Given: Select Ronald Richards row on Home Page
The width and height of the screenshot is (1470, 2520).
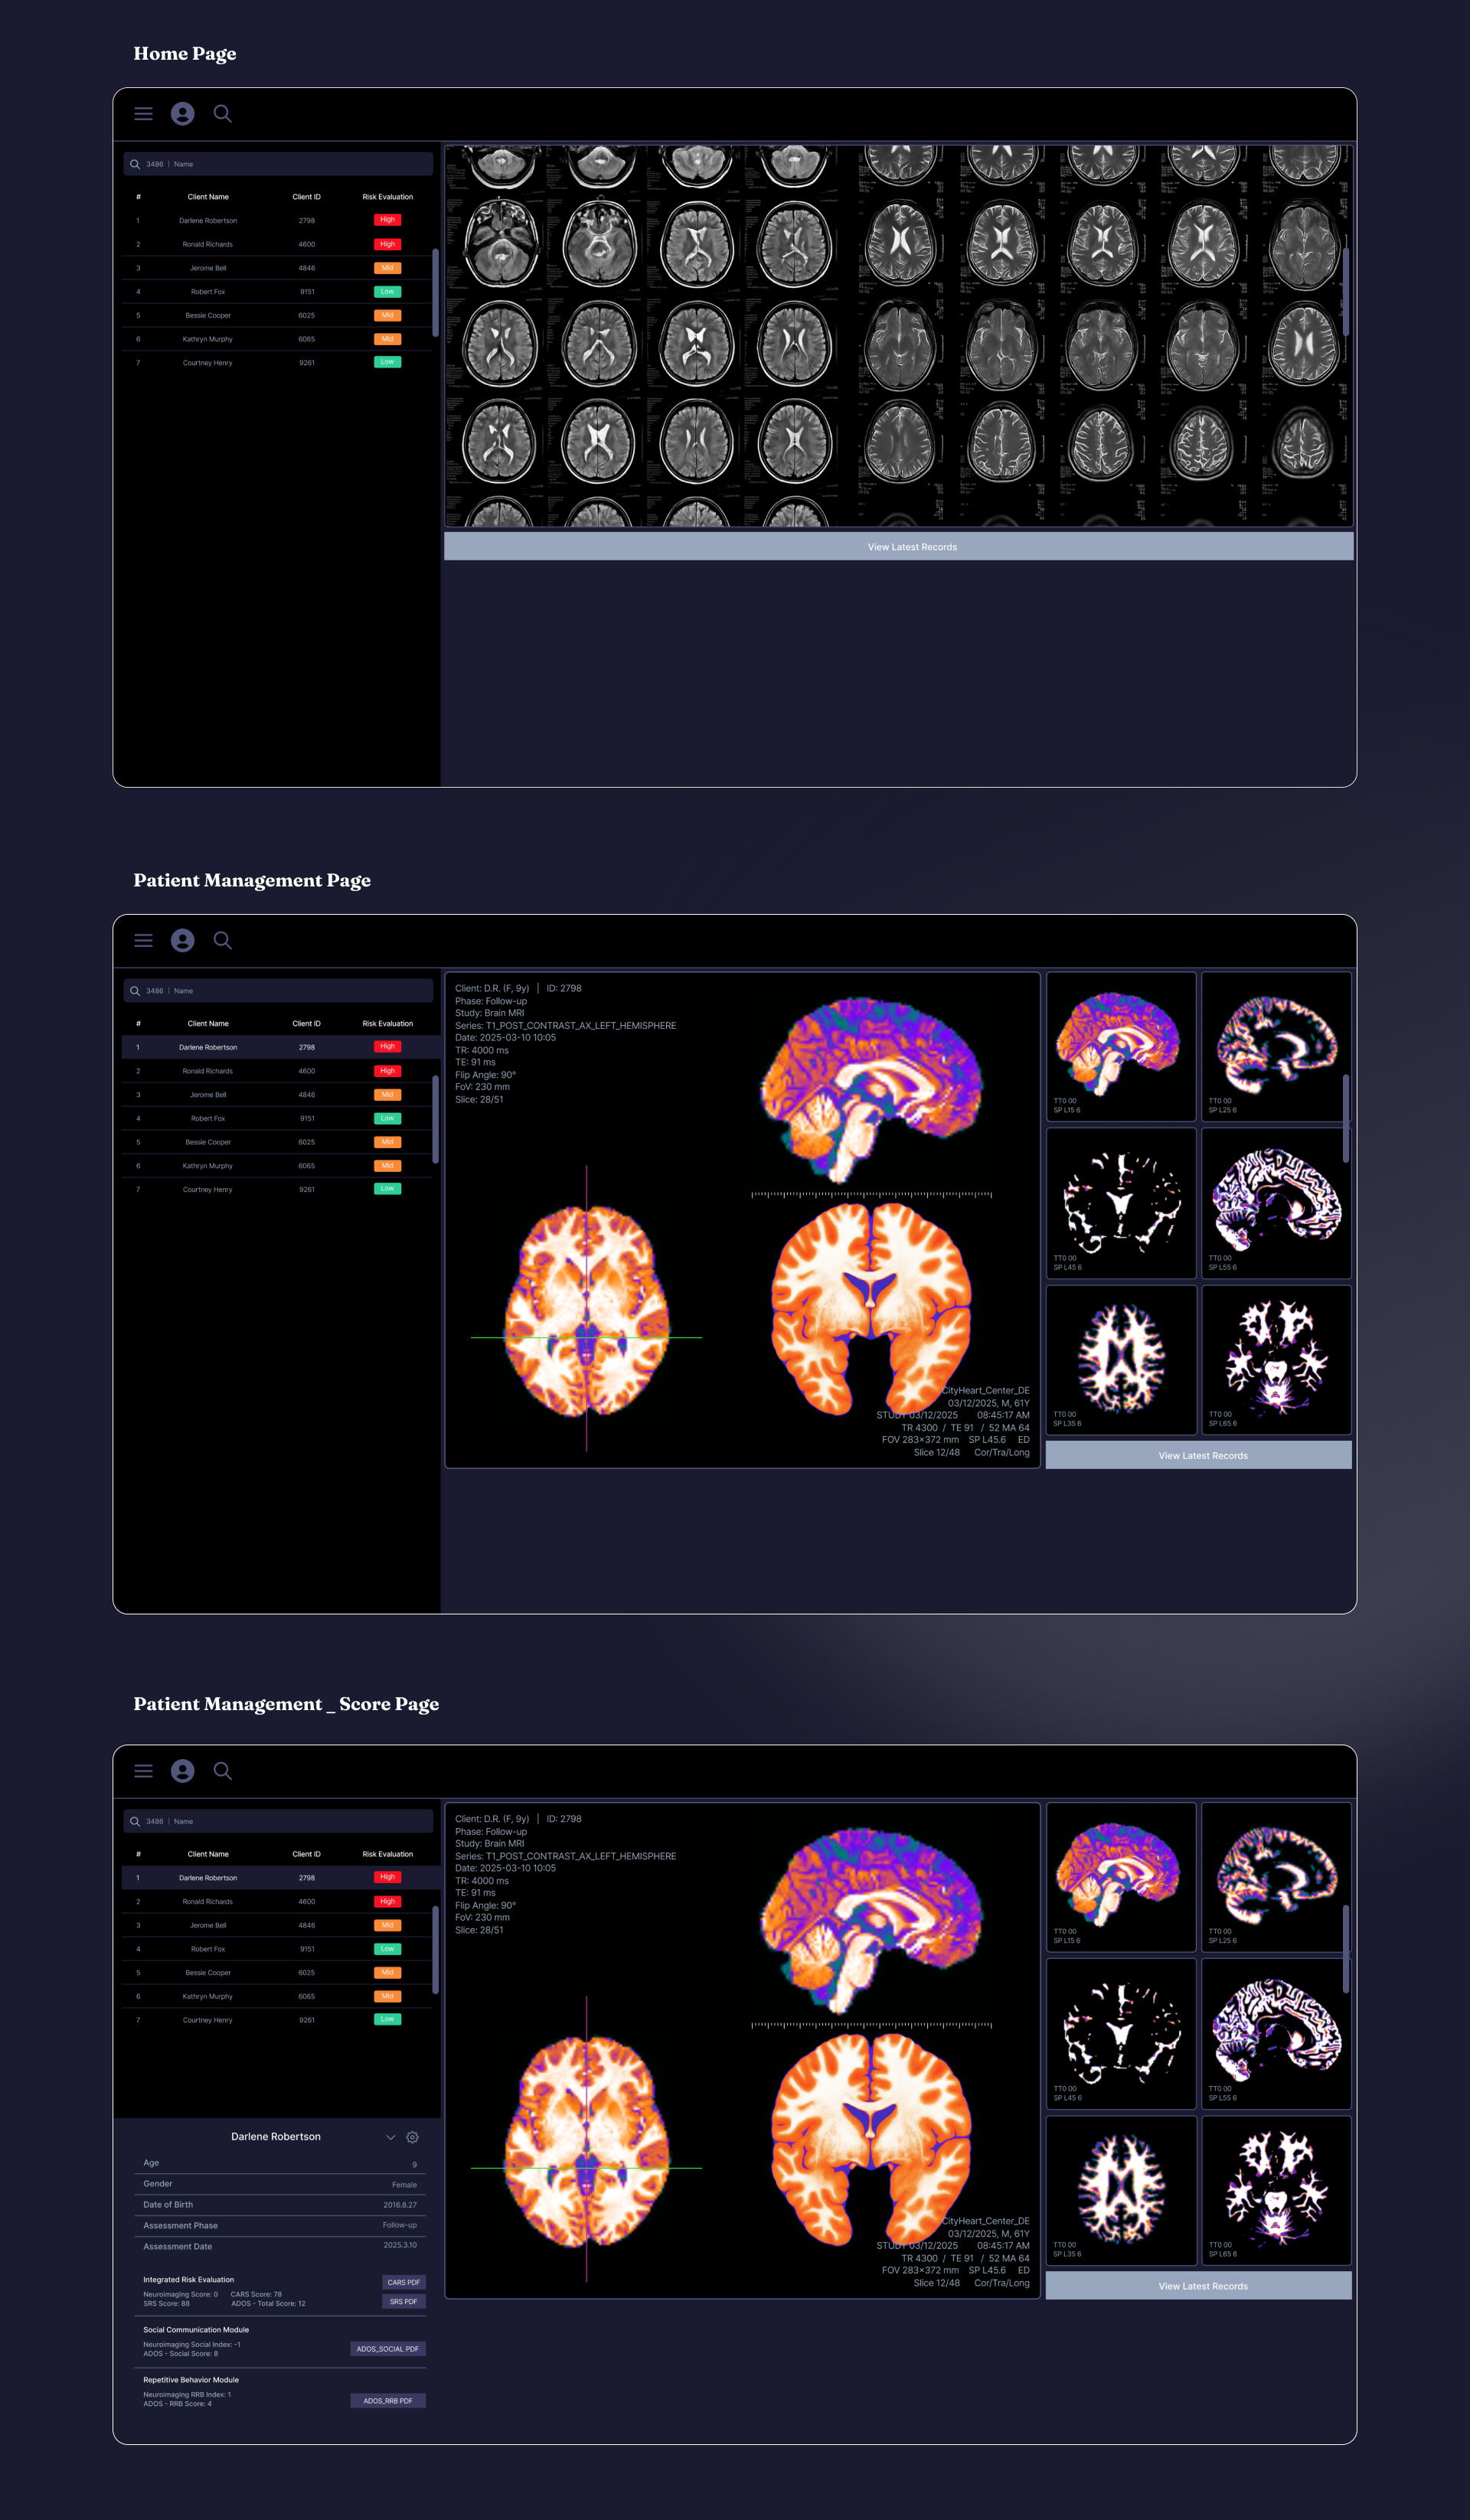Looking at the screenshot, I should click(207, 244).
